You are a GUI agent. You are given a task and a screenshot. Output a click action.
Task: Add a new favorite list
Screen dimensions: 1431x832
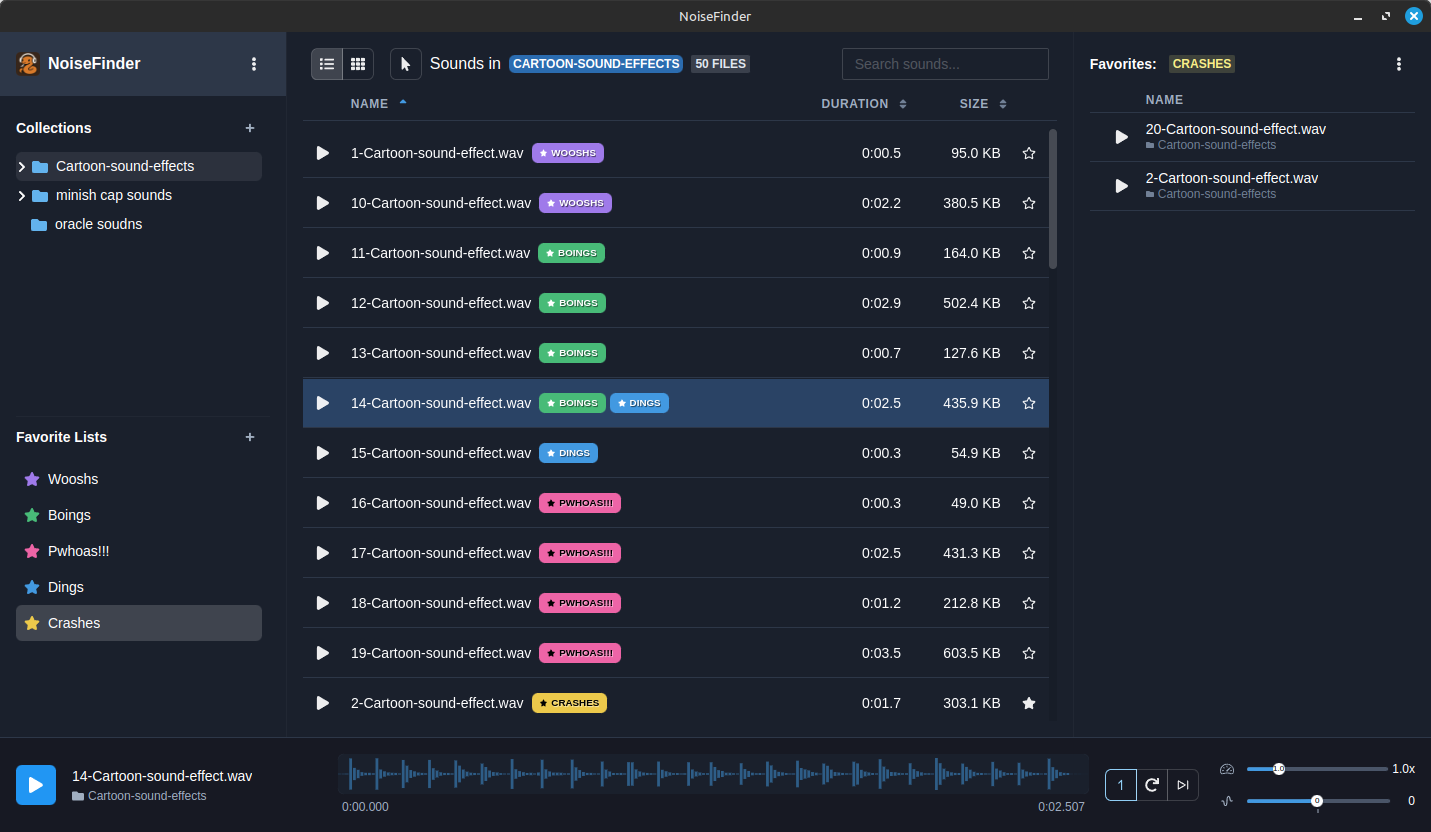pyautogui.click(x=250, y=437)
